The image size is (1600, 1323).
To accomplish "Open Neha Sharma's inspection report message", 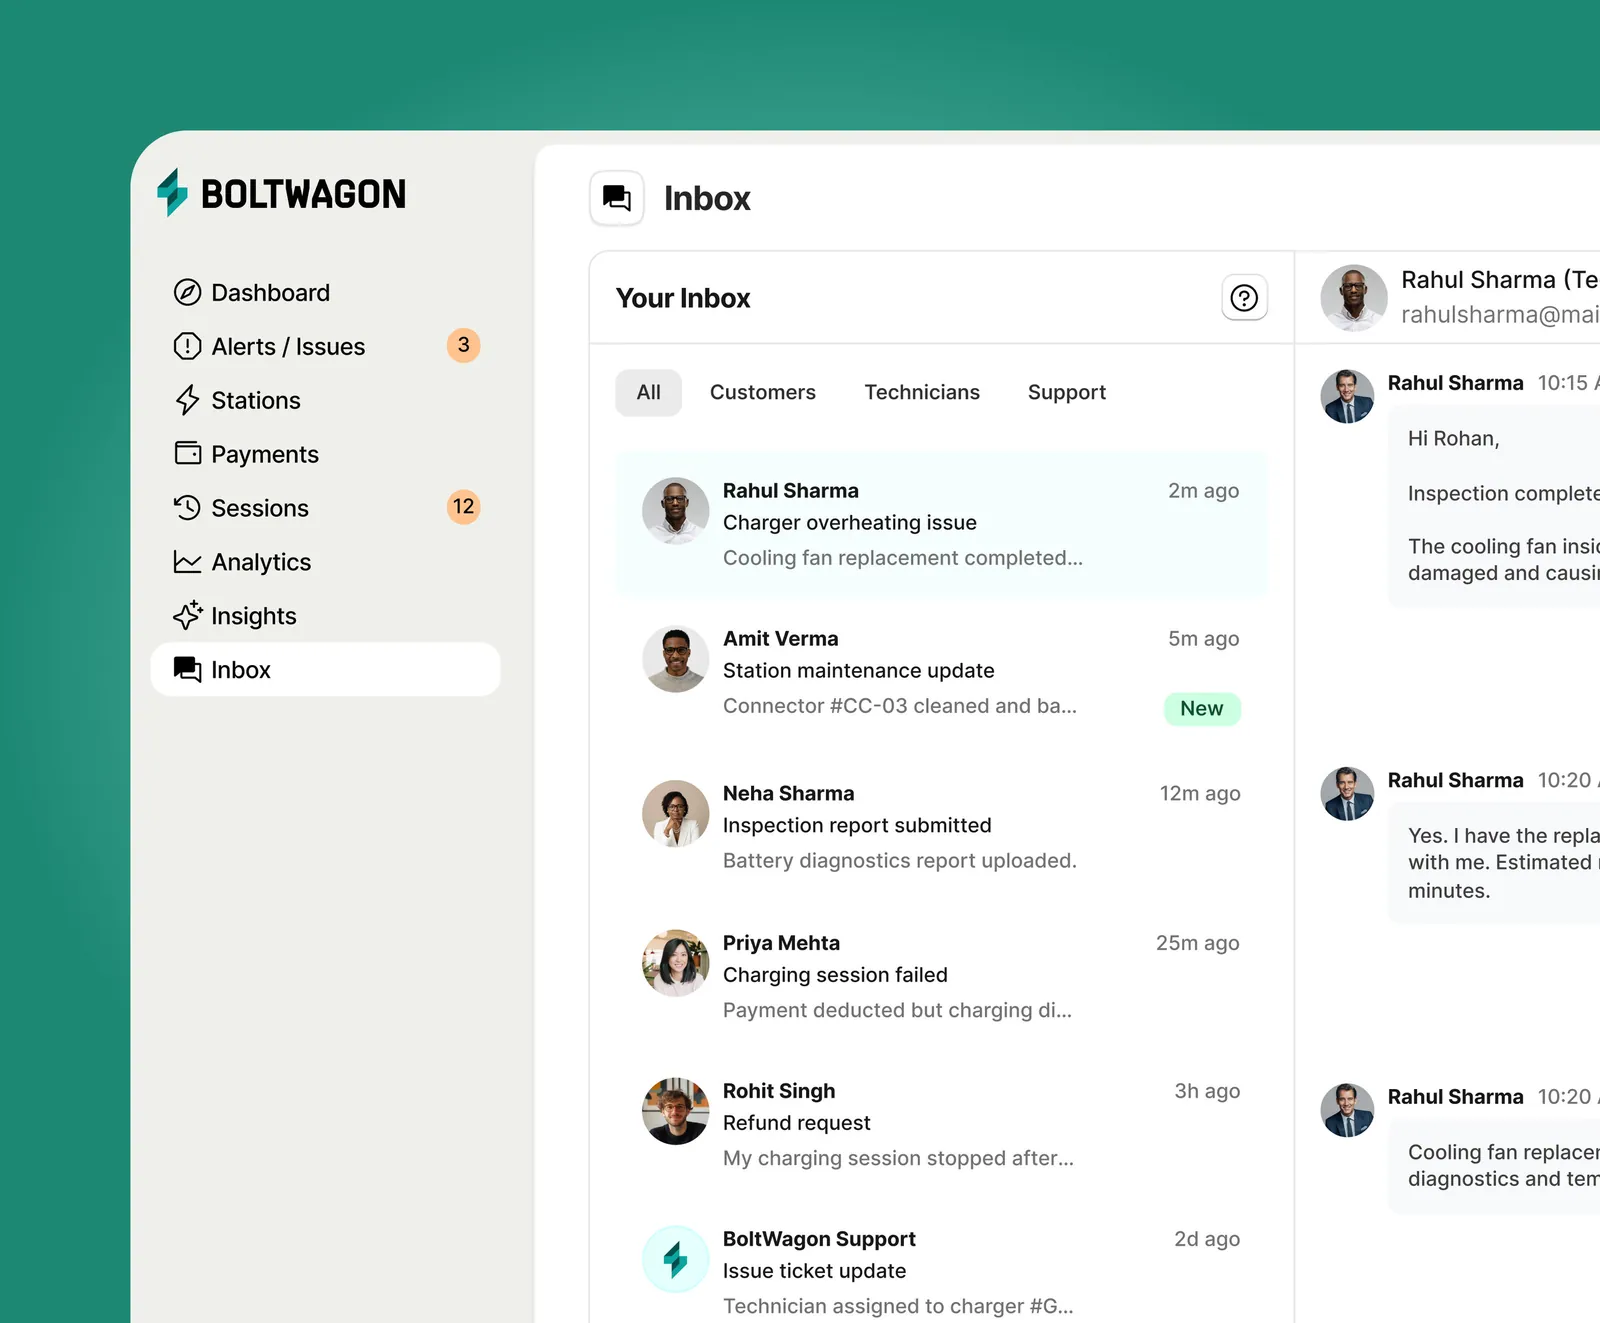I will pos(941,827).
